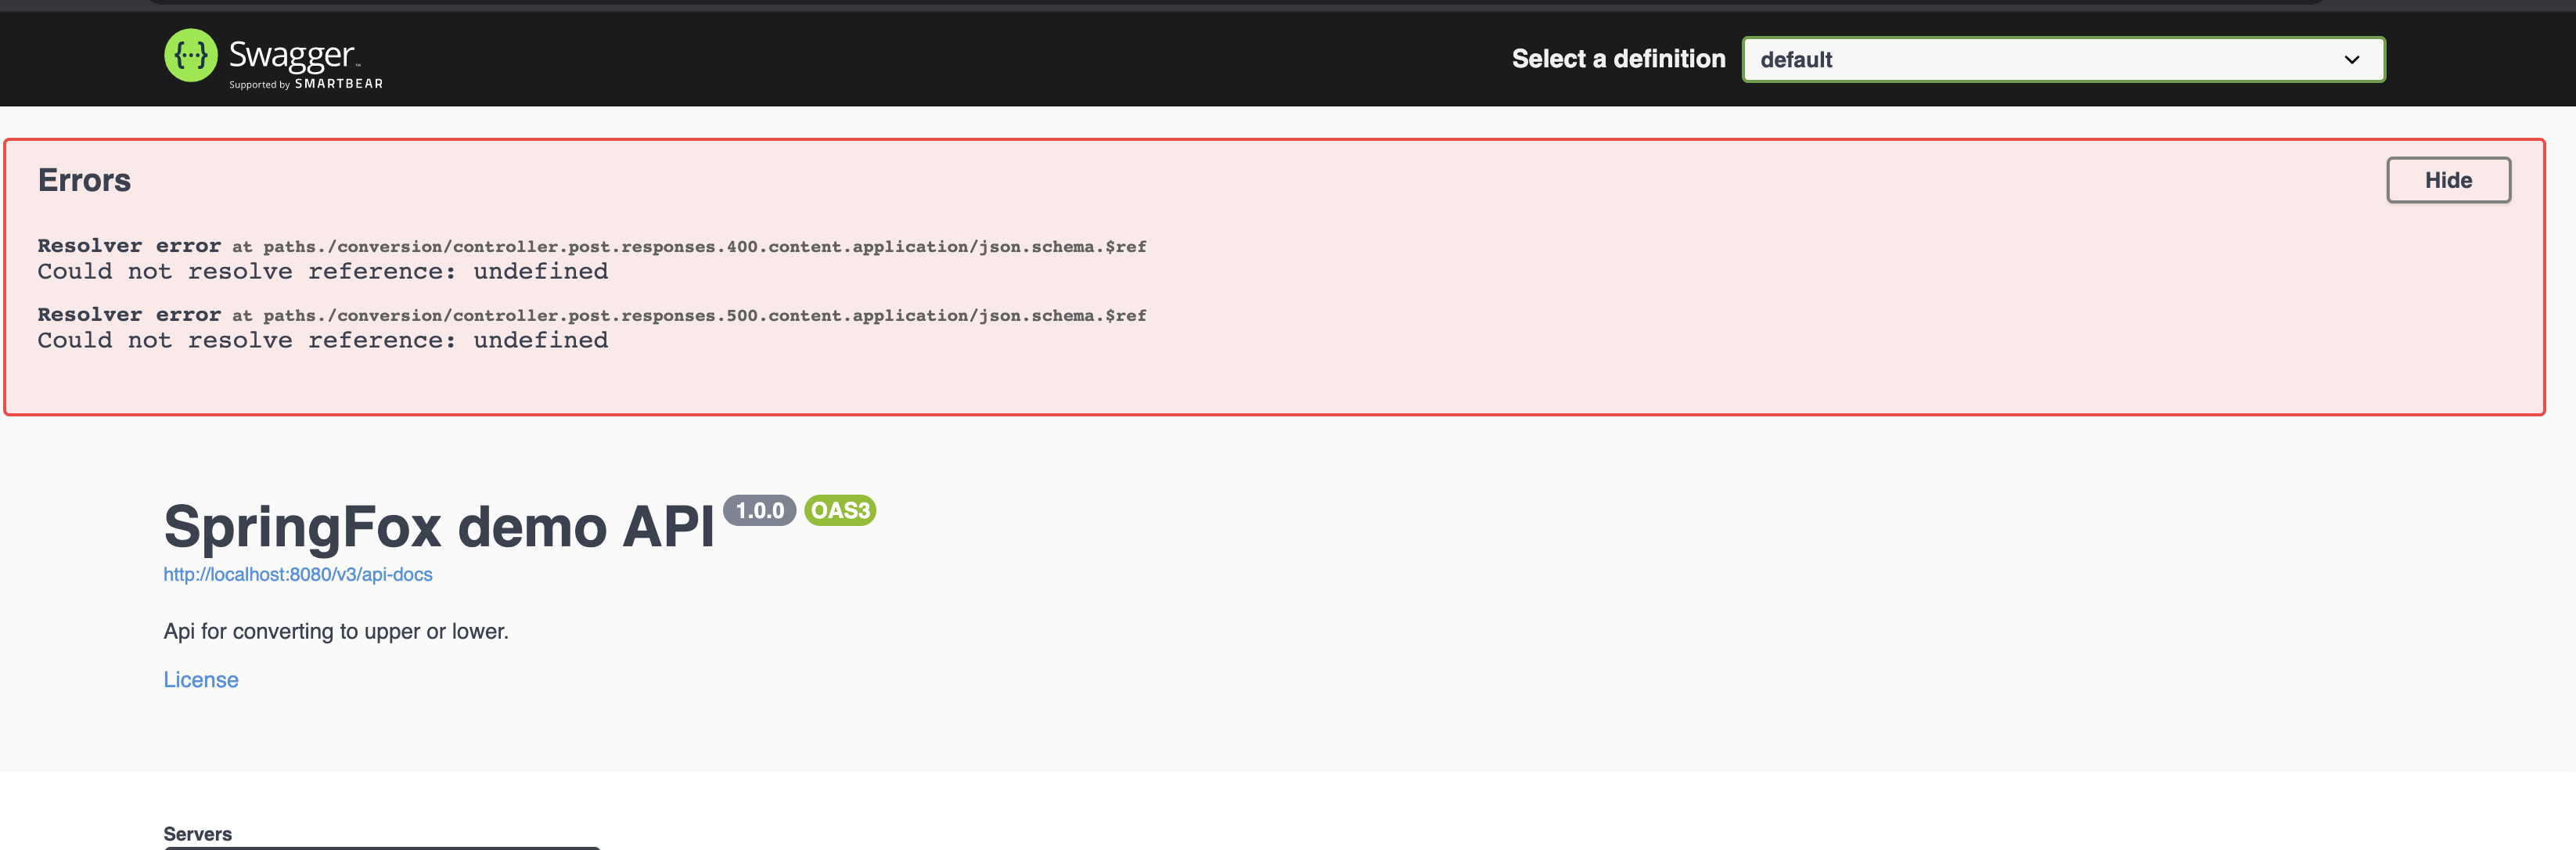Image resolution: width=2576 pixels, height=850 pixels.
Task: Open the api-docs URL link
Action: [297, 574]
